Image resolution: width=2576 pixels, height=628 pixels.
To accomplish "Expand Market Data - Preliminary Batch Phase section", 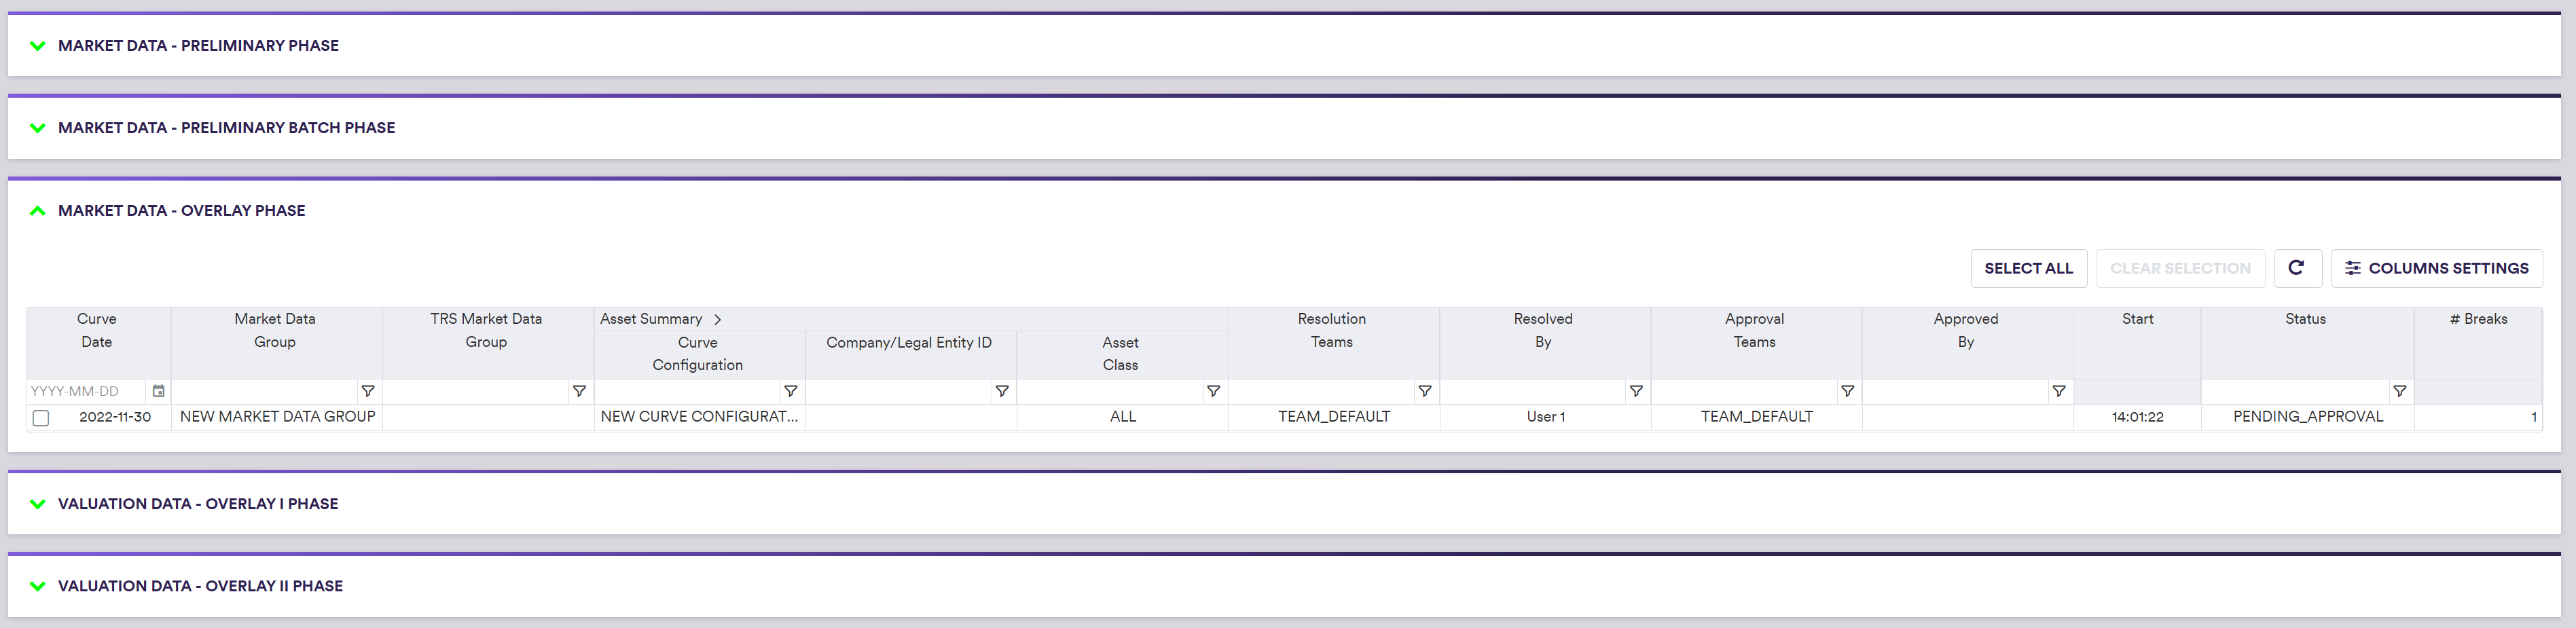I will click(38, 128).
